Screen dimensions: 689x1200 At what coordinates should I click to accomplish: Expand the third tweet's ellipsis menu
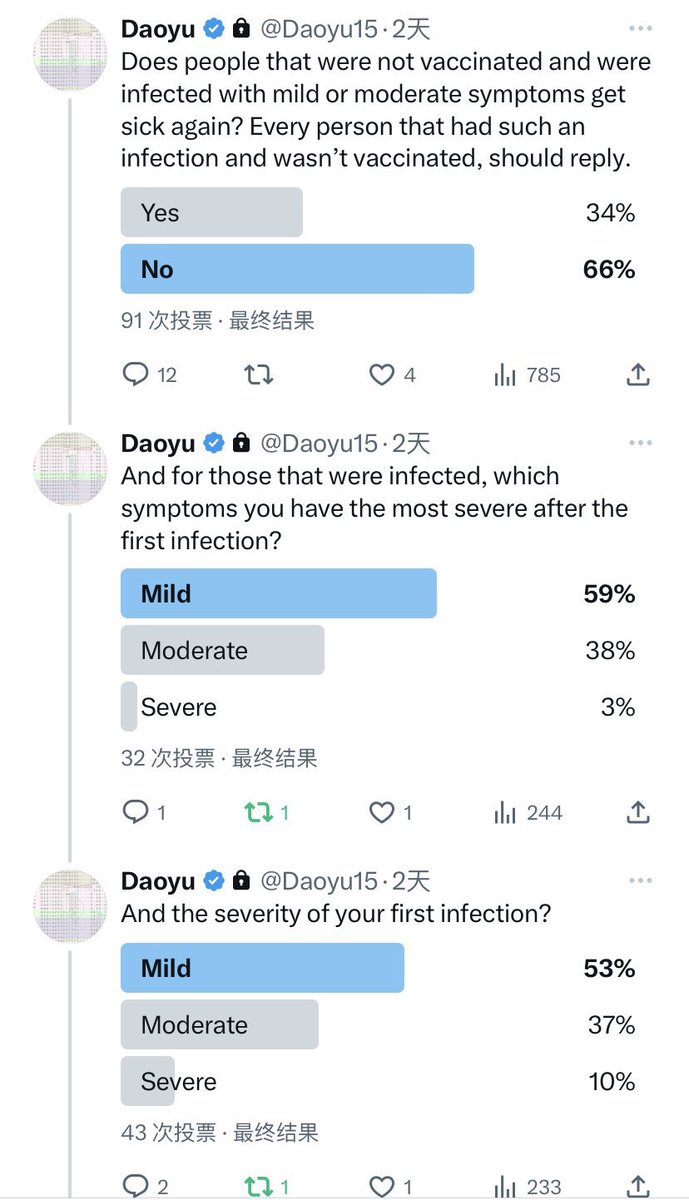click(x=640, y=881)
